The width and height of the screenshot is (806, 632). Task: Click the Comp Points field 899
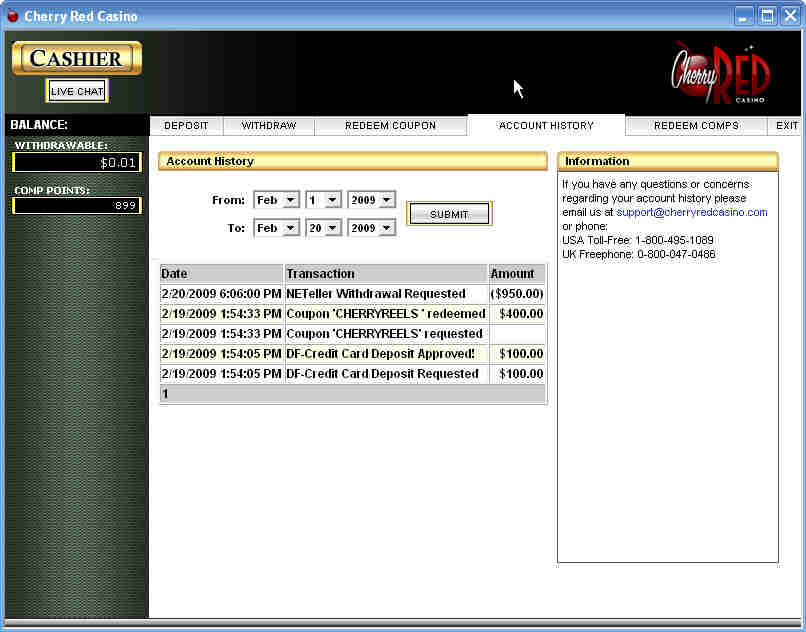[77, 206]
